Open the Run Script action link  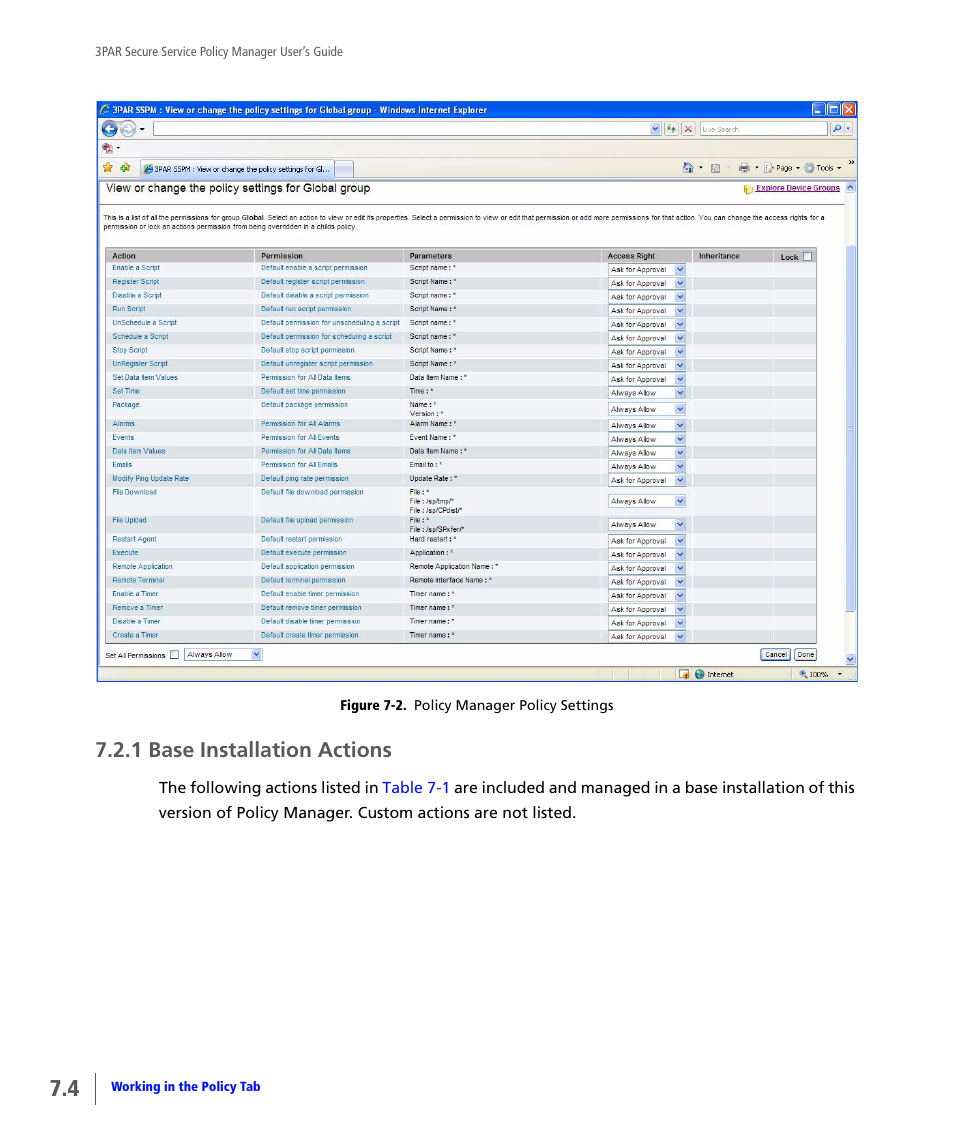(x=129, y=309)
